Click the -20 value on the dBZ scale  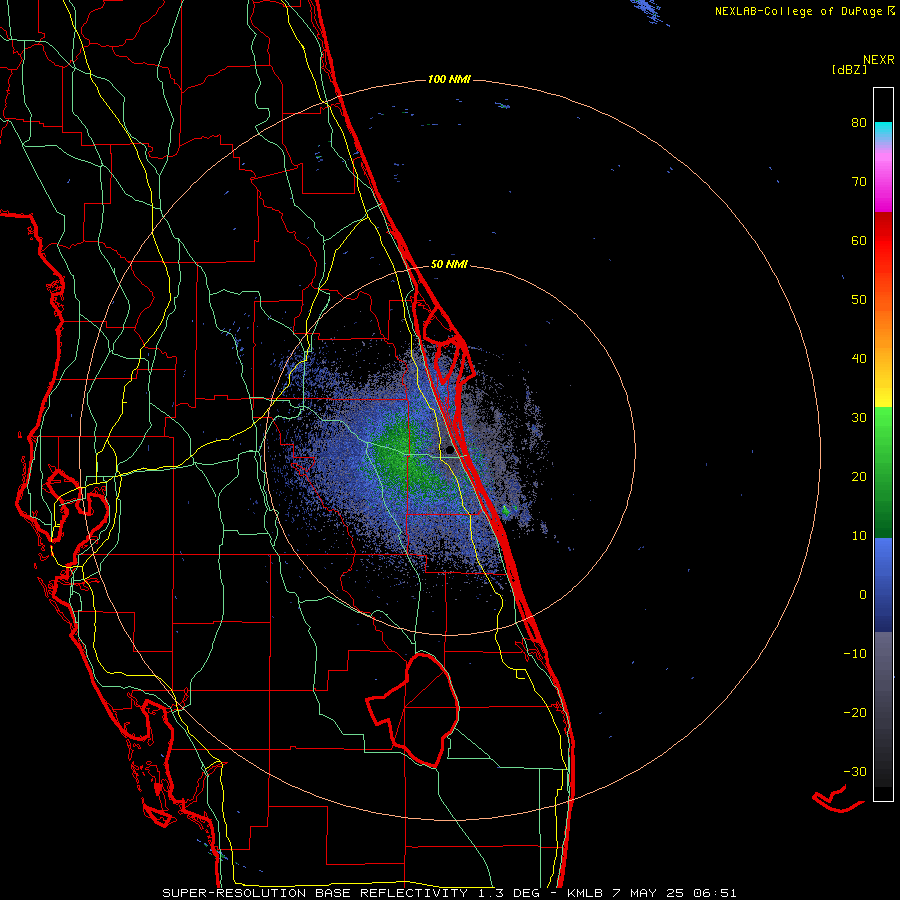click(855, 713)
